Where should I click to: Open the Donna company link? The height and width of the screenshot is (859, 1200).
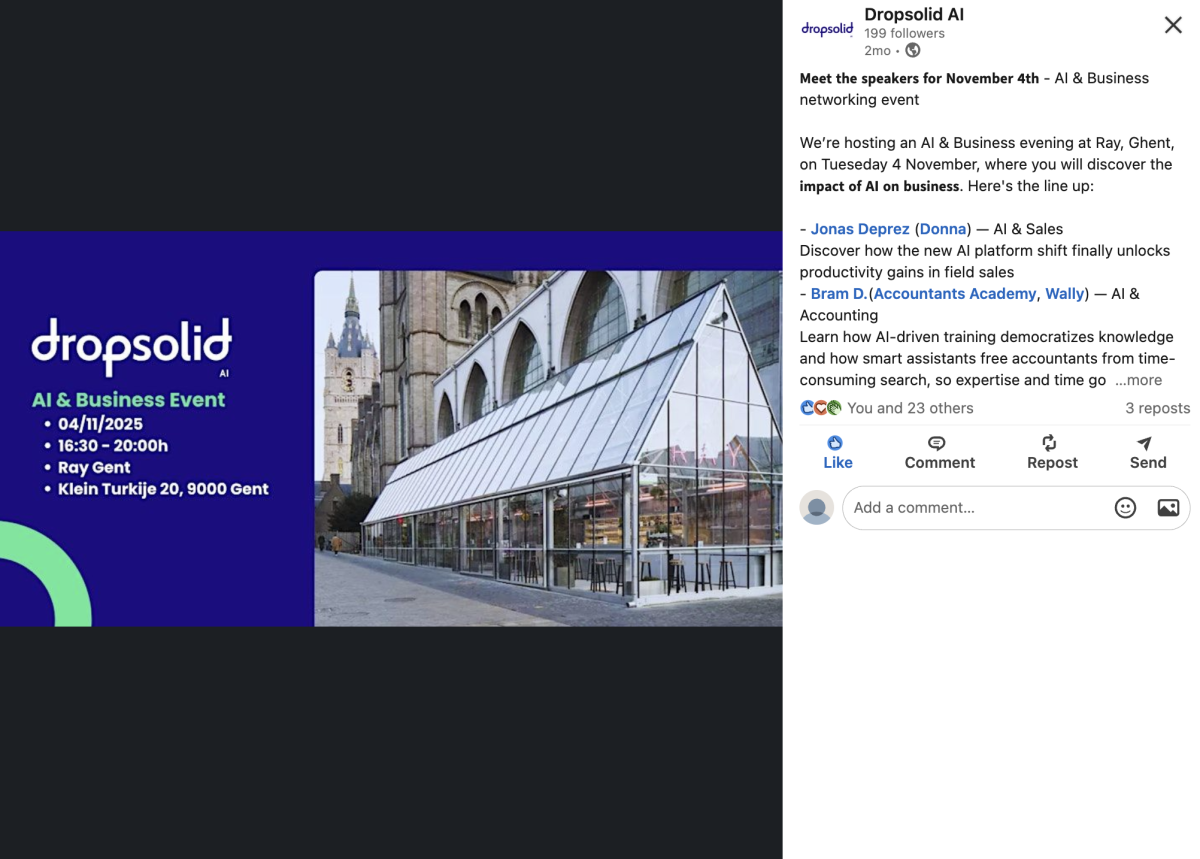tap(943, 229)
